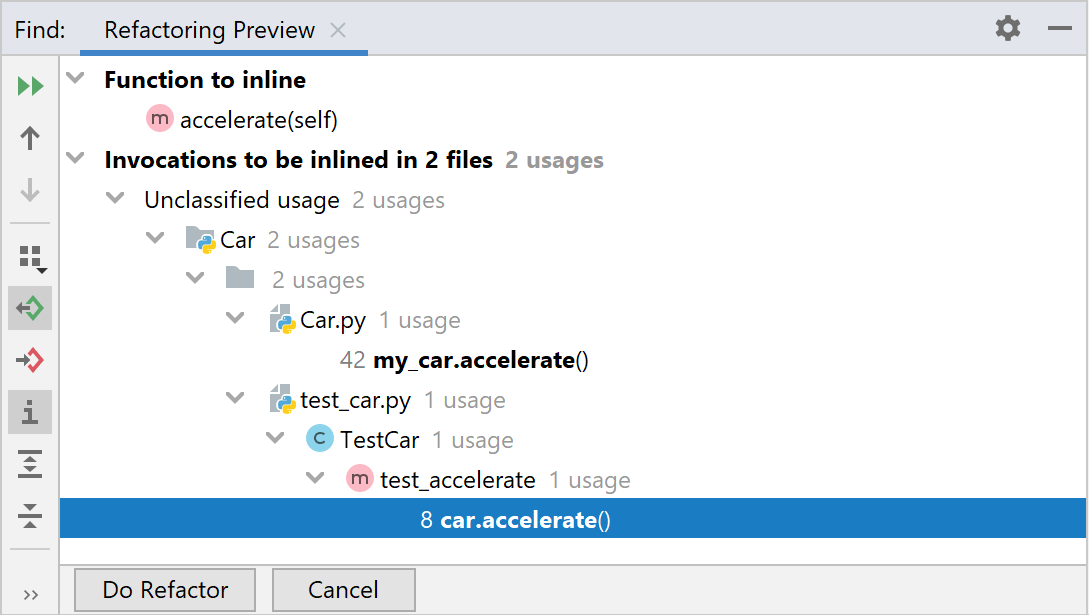Expand all tree nodes using toolbar icon

coord(30,464)
